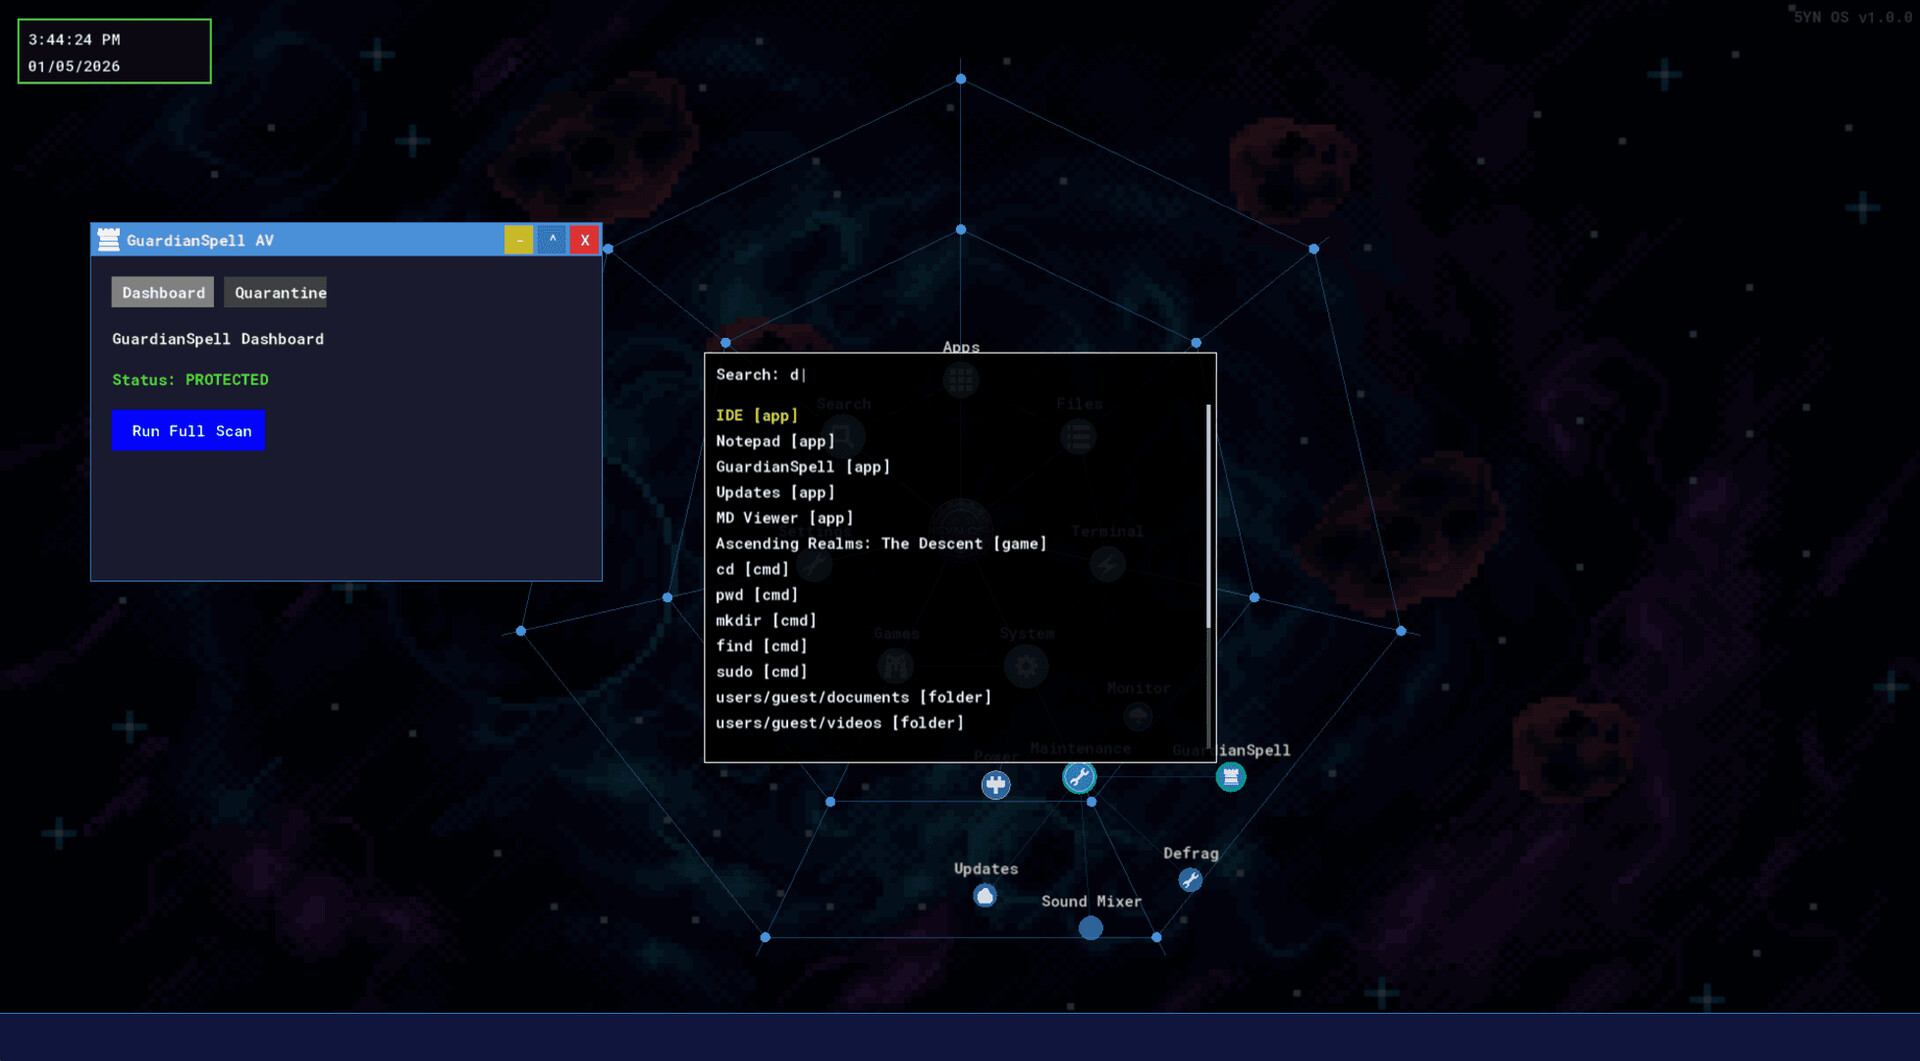Screen dimensions: 1920x1061
Task: Open the GuardianSpell rook node icon
Action: pyautogui.click(x=1230, y=777)
